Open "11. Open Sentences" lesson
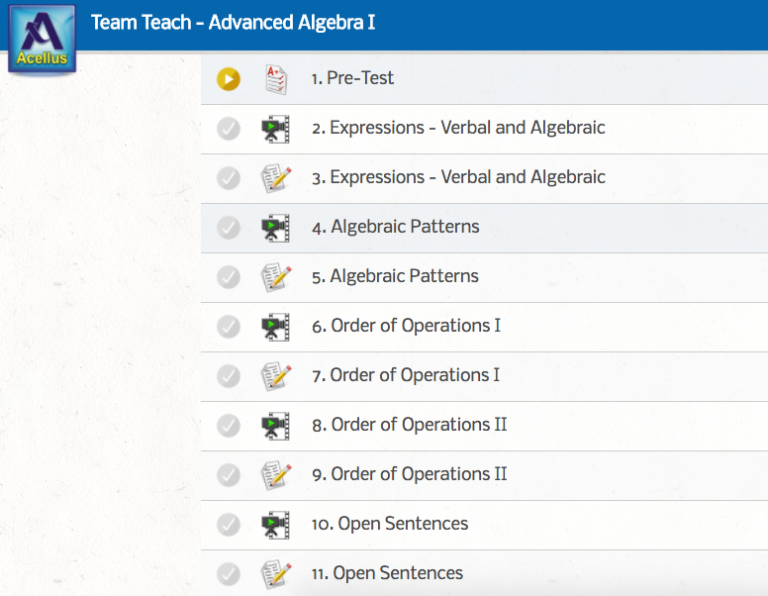 coord(387,573)
